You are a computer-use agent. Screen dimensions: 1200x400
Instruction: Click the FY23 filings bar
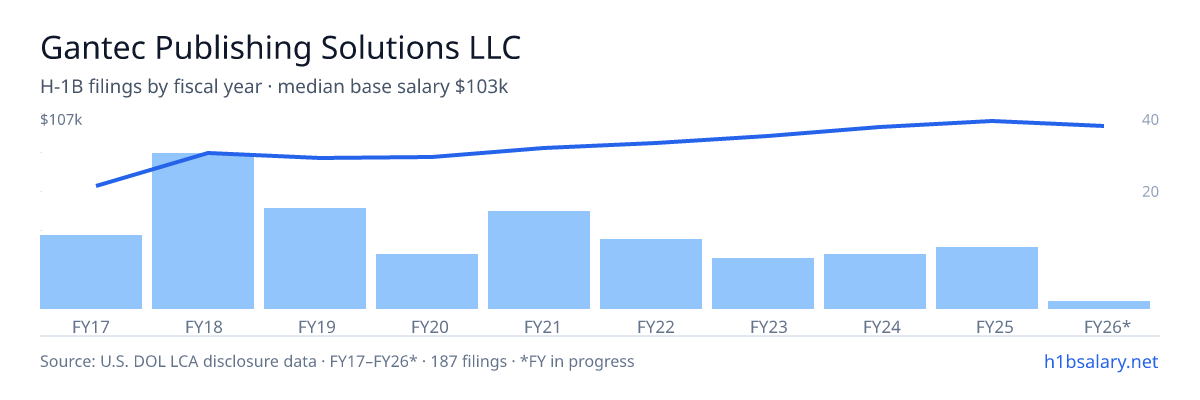coord(763,283)
